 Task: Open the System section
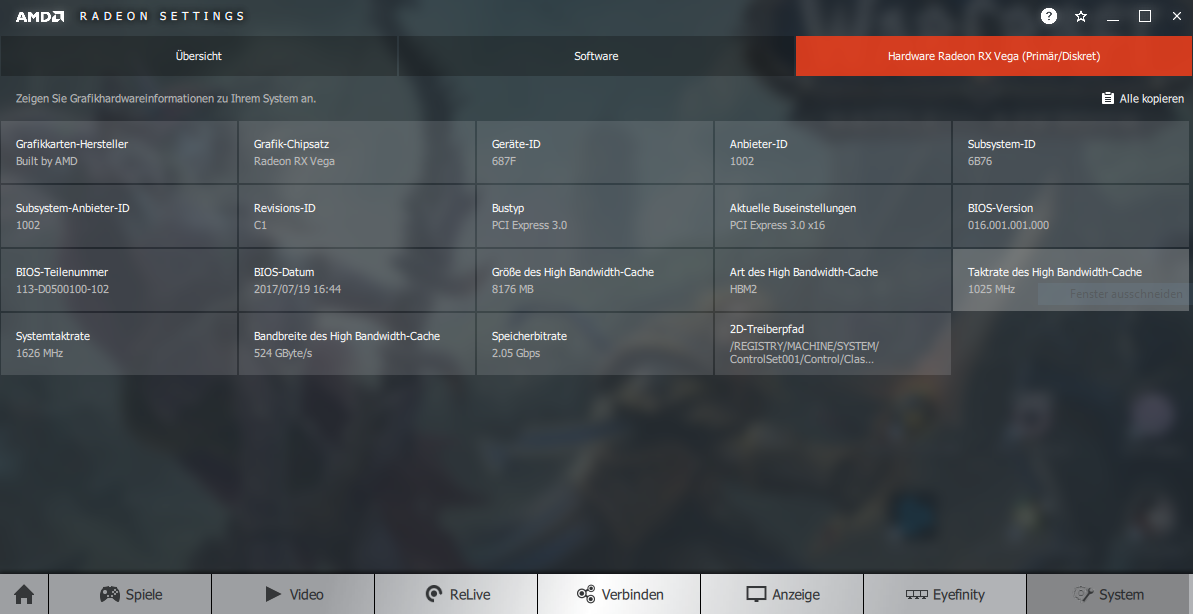1109,594
